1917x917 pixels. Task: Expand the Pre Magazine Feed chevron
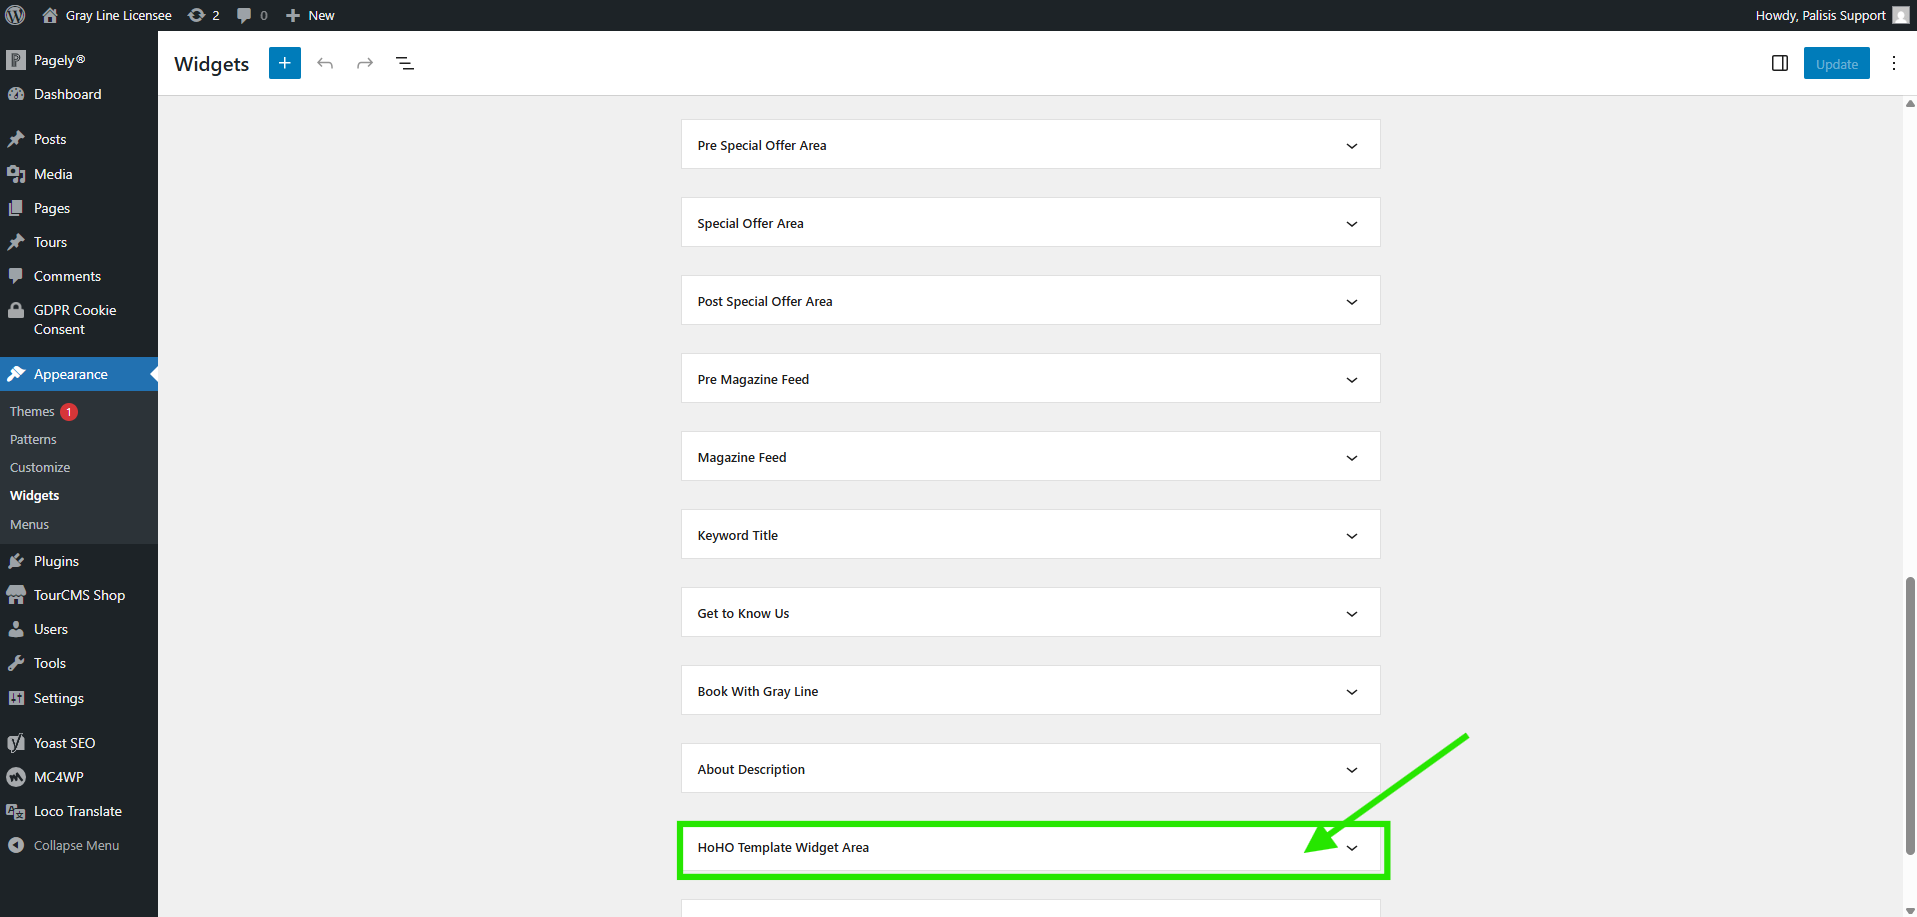tap(1352, 380)
